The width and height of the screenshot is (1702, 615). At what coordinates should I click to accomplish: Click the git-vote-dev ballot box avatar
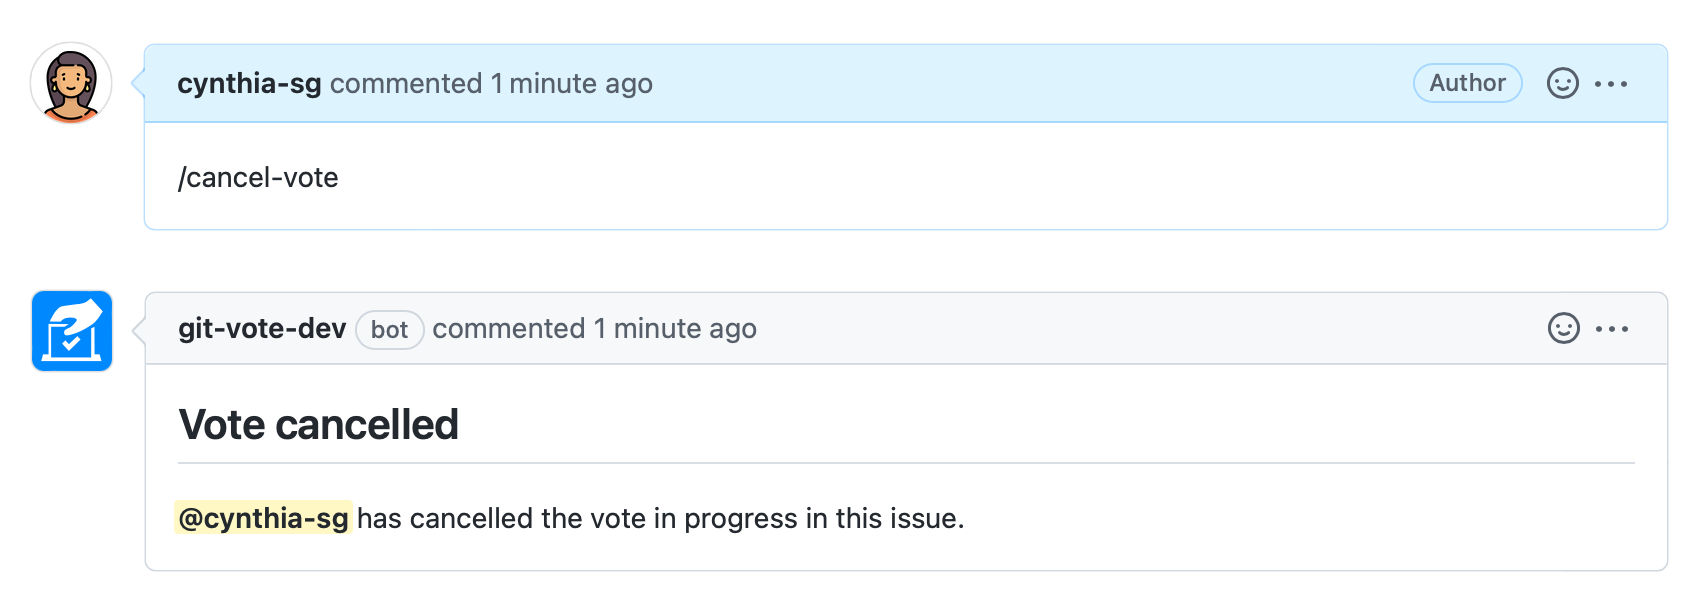click(x=72, y=331)
